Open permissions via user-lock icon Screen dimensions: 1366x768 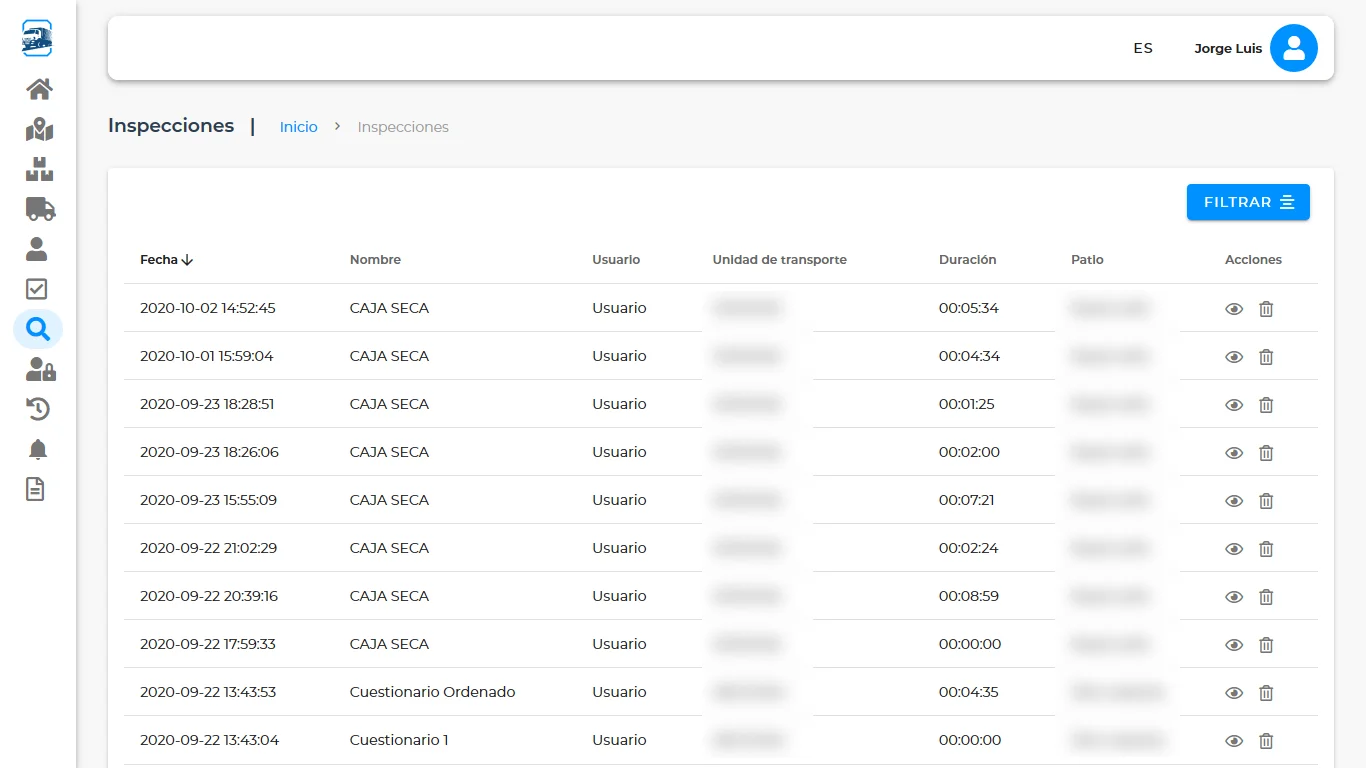pyautogui.click(x=38, y=369)
